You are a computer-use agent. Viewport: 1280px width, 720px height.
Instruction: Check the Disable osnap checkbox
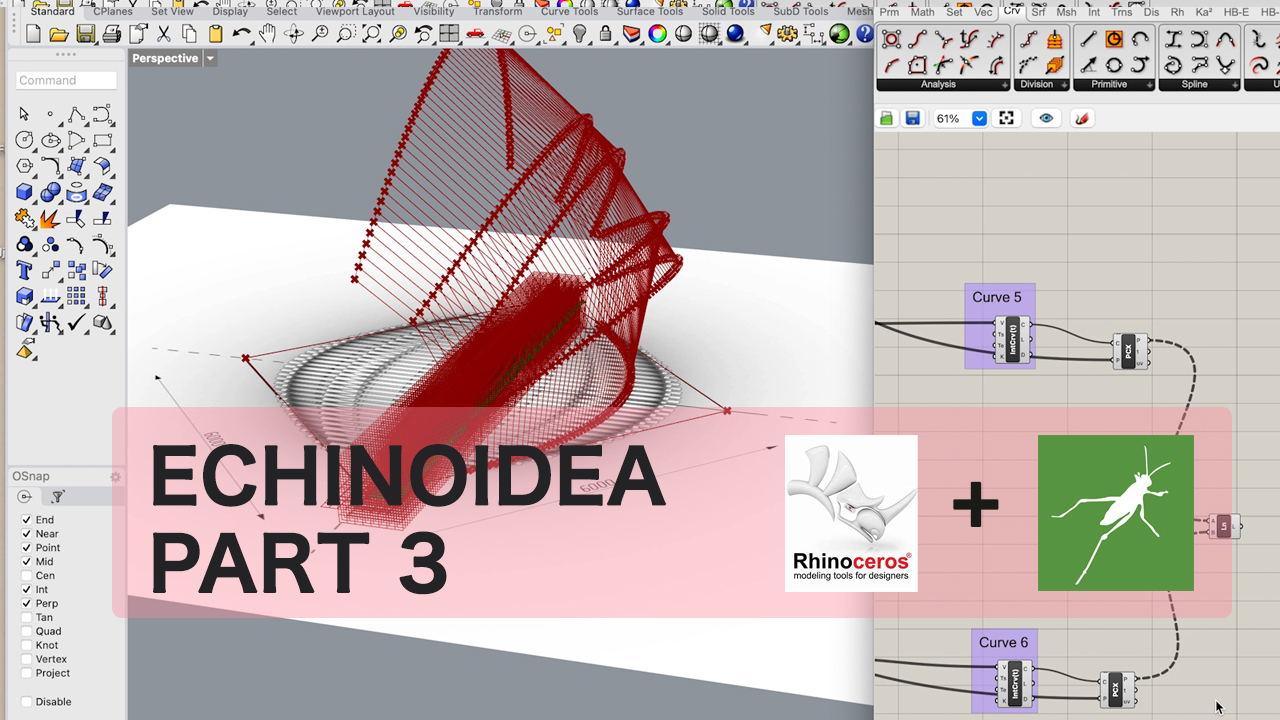[x=27, y=702]
